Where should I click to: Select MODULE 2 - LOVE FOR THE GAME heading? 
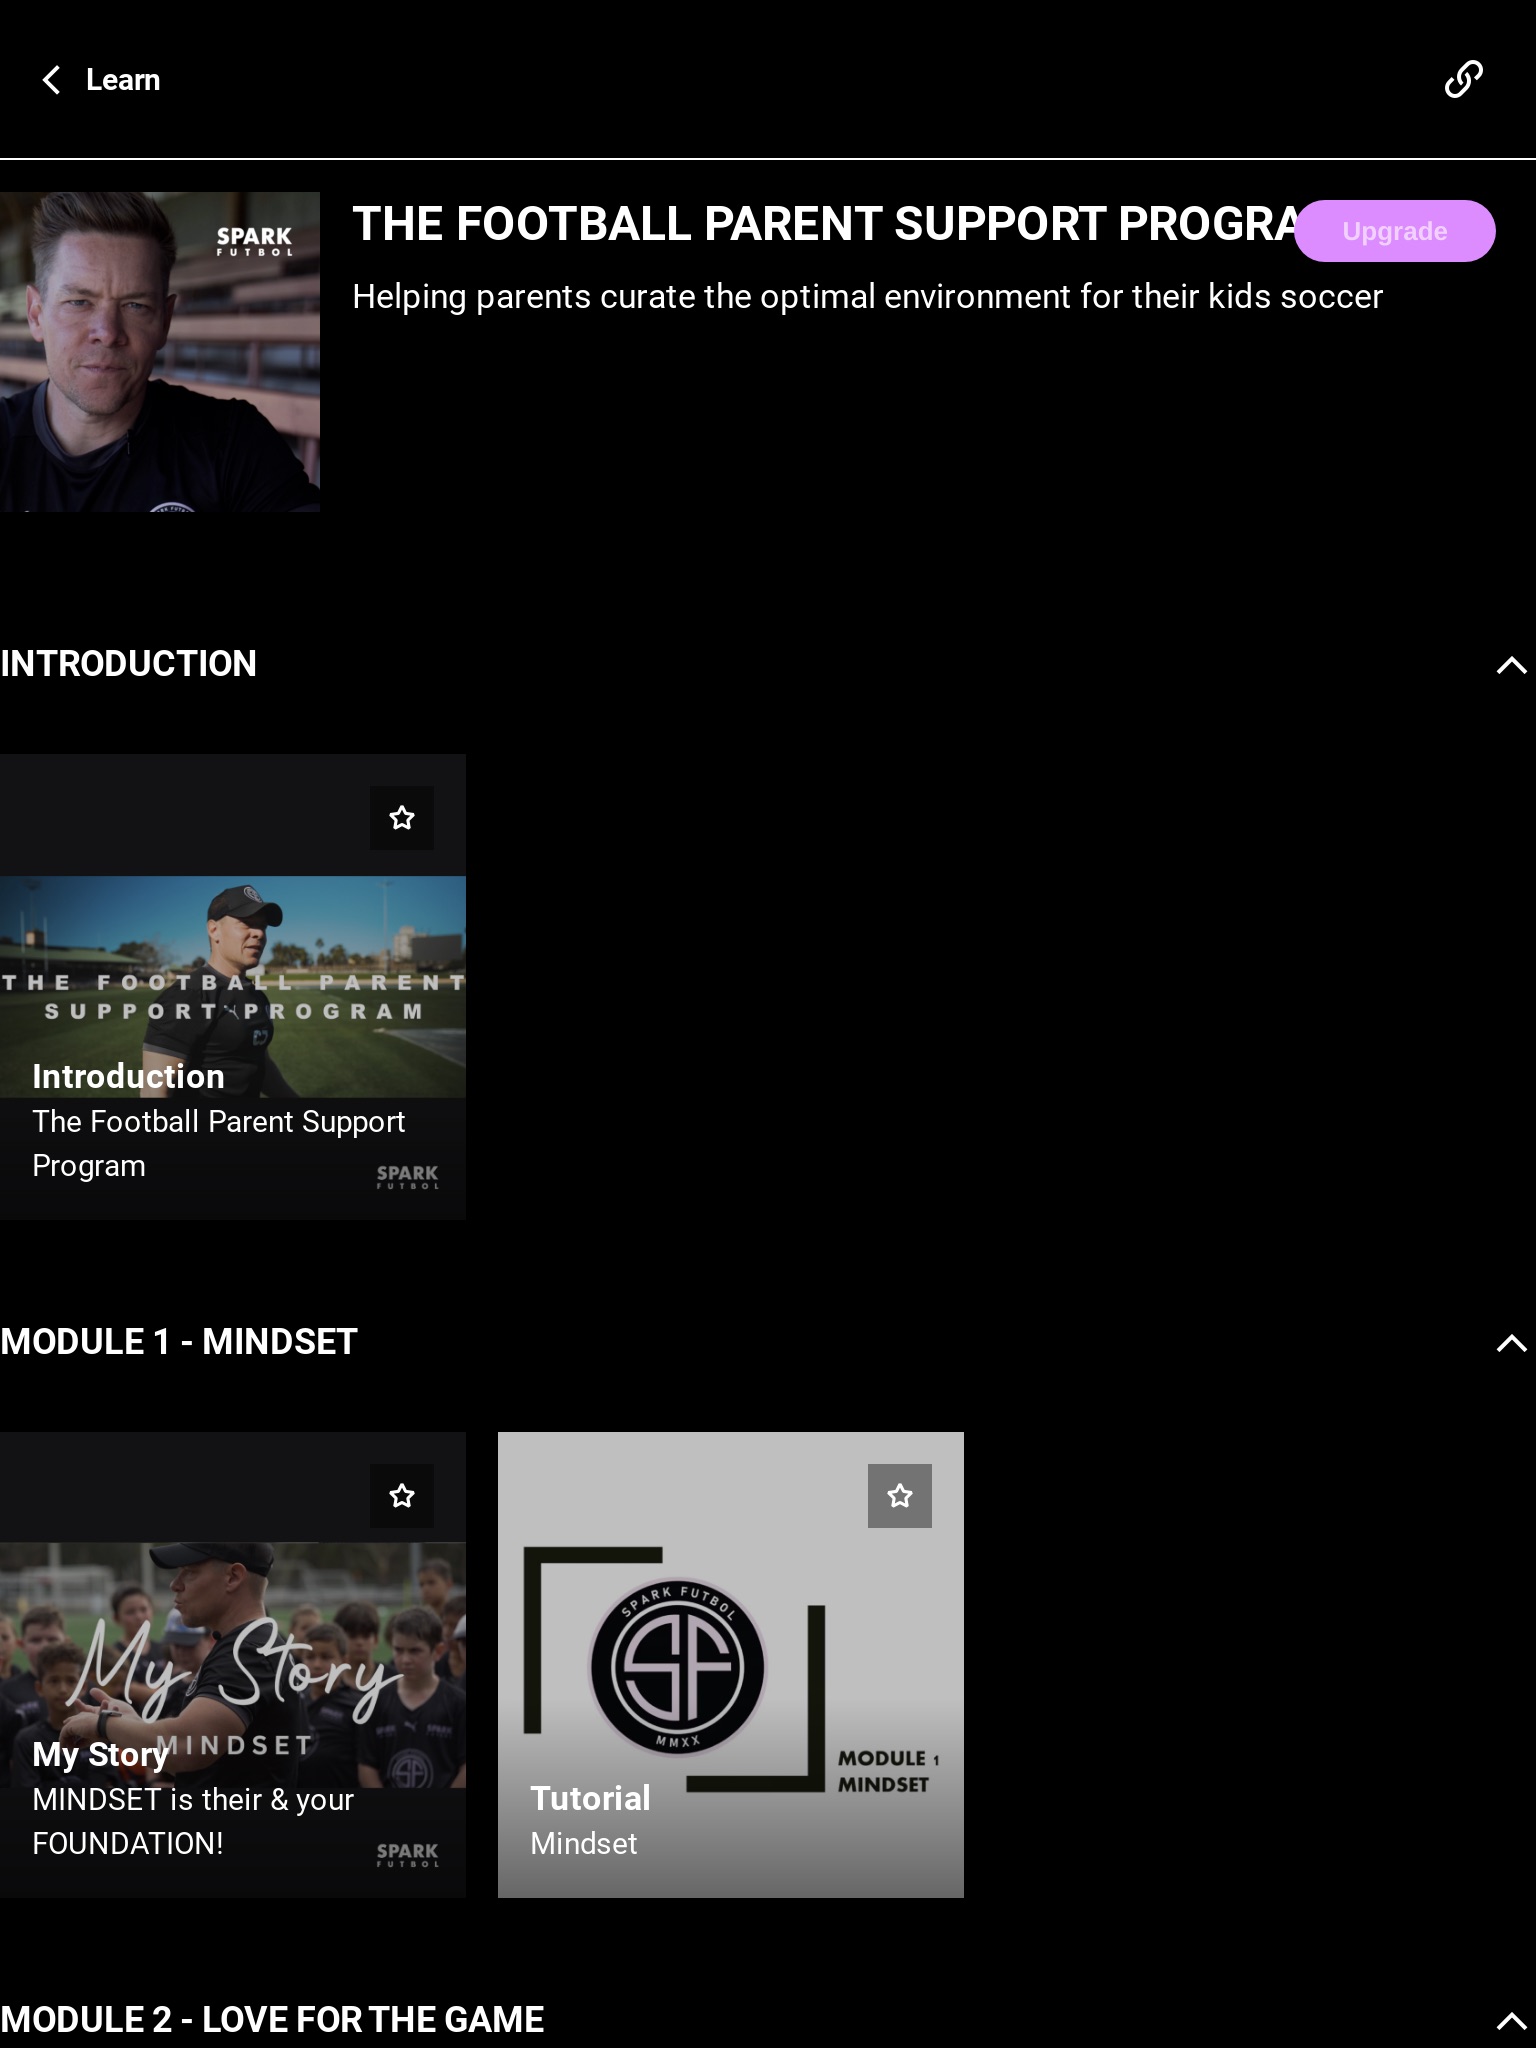pyautogui.click(x=272, y=2020)
